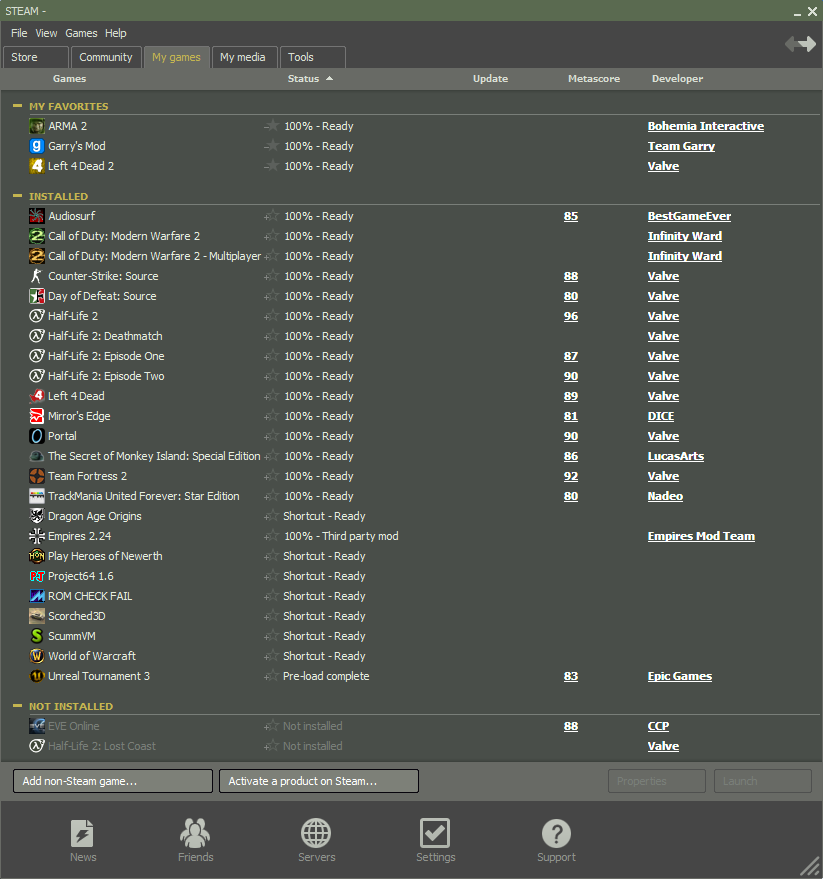Sort list by Status column header
The width and height of the screenshot is (823, 879).
(310, 78)
